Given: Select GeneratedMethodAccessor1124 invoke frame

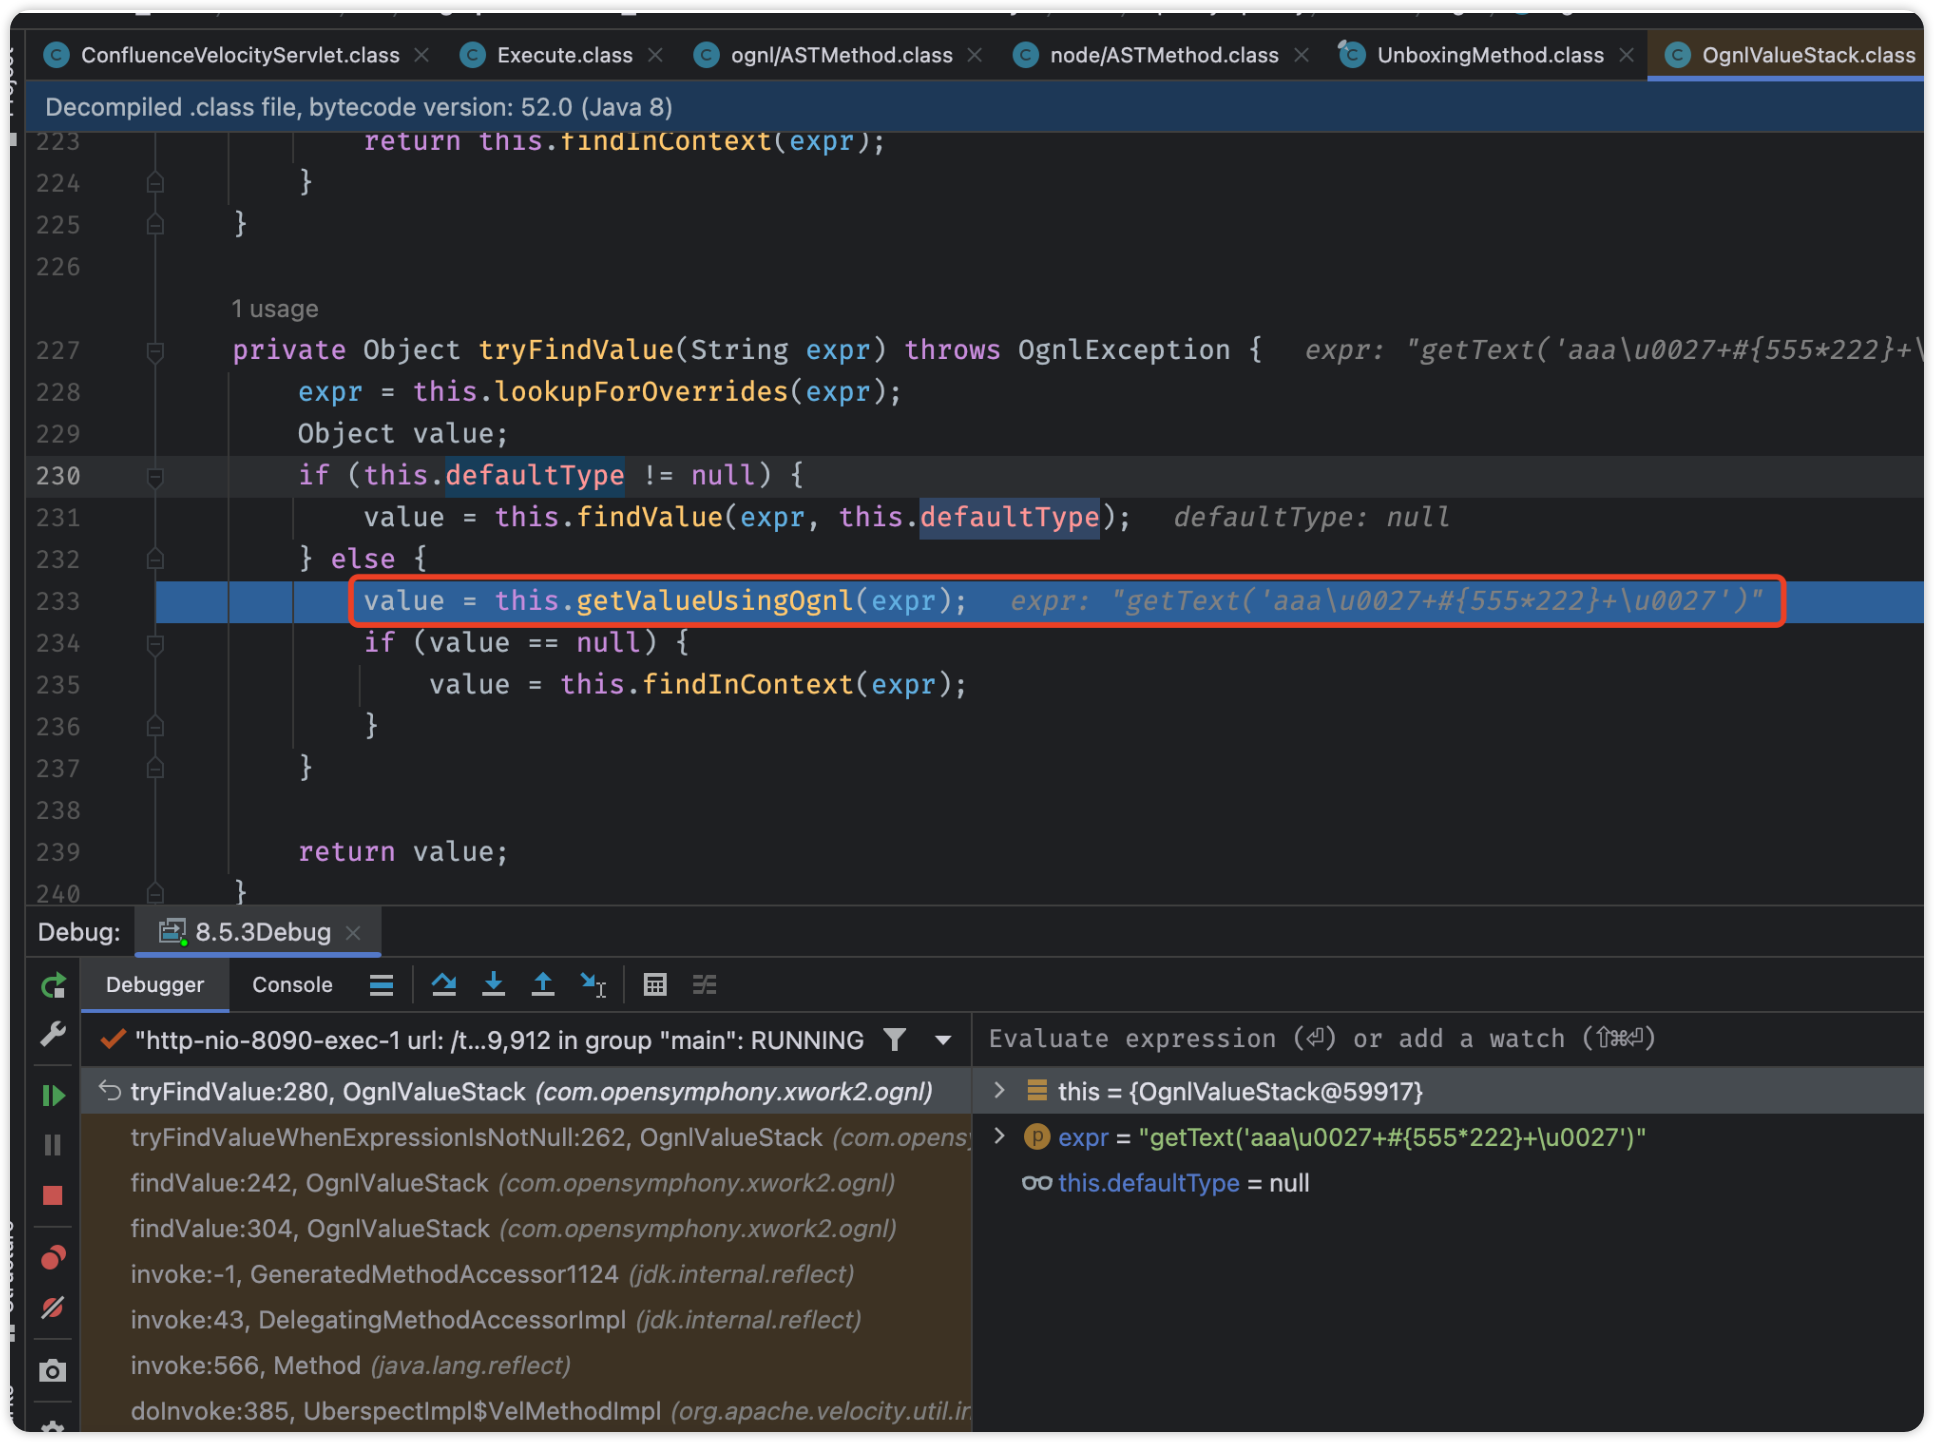Looking at the screenshot, I should (527, 1274).
